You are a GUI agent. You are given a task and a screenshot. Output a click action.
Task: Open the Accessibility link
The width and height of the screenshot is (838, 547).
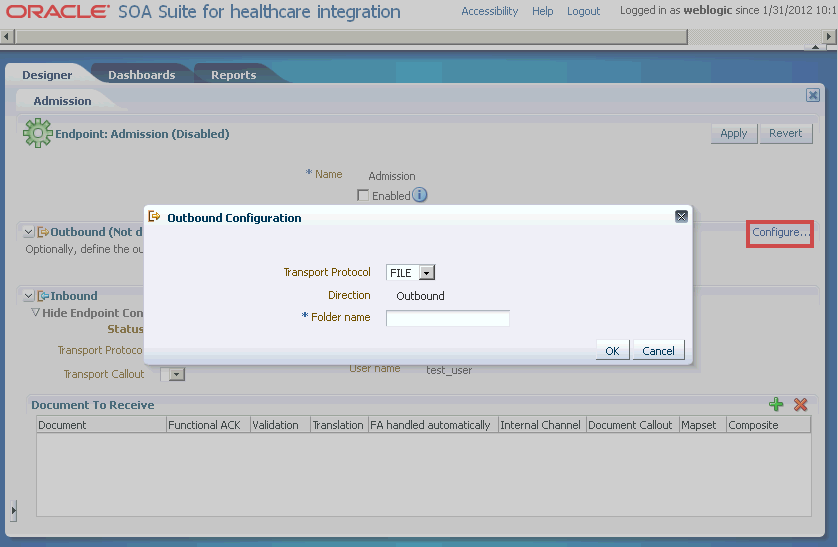tap(490, 11)
